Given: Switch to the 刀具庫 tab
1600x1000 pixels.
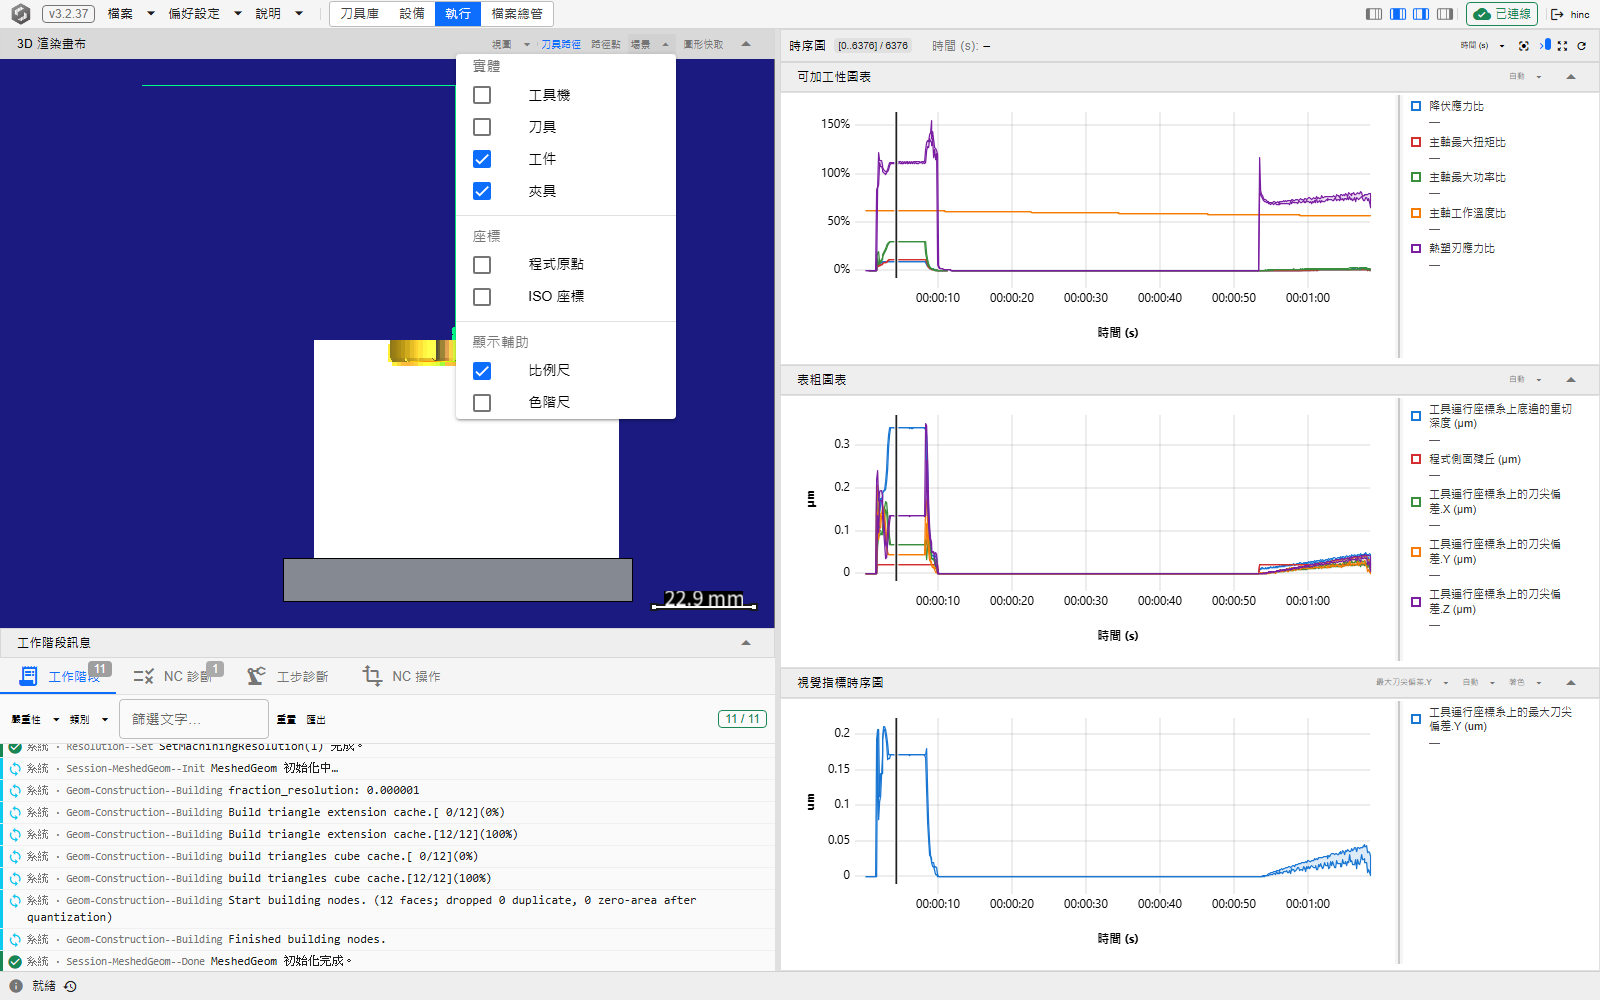Looking at the screenshot, I should tap(360, 14).
